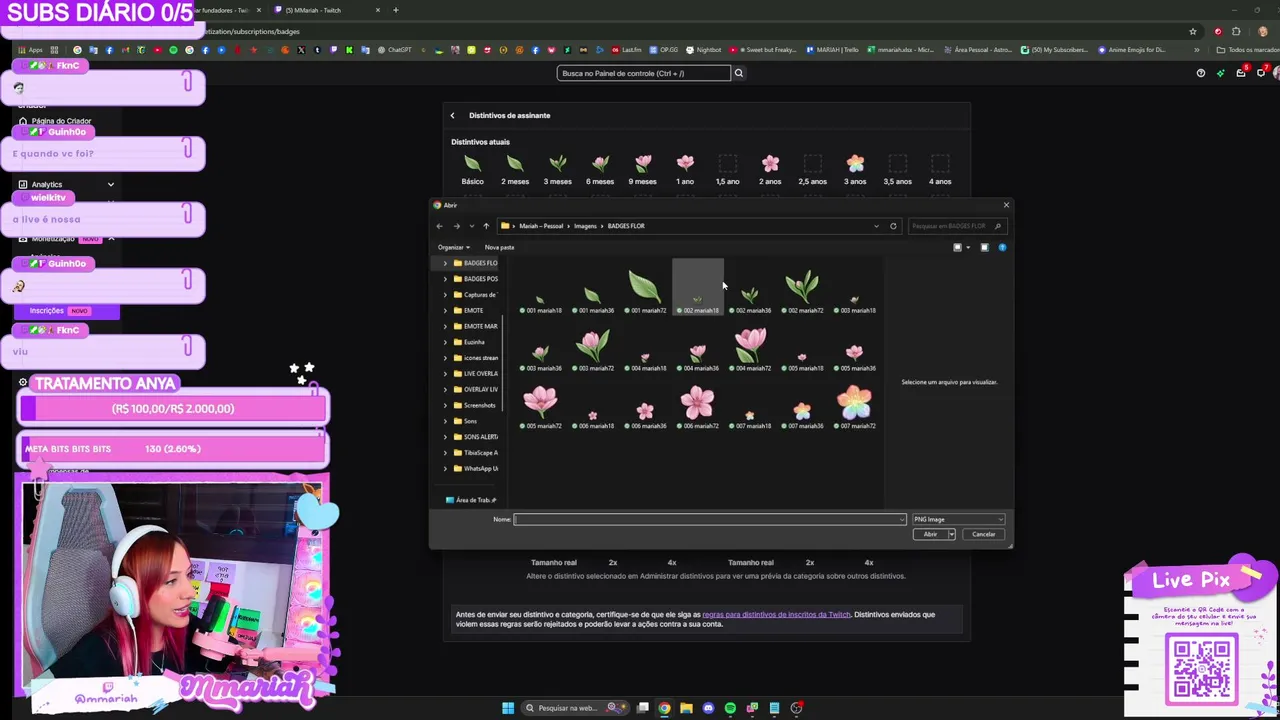Click Twitch dashboard search box

pyautogui.click(x=644, y=73)
